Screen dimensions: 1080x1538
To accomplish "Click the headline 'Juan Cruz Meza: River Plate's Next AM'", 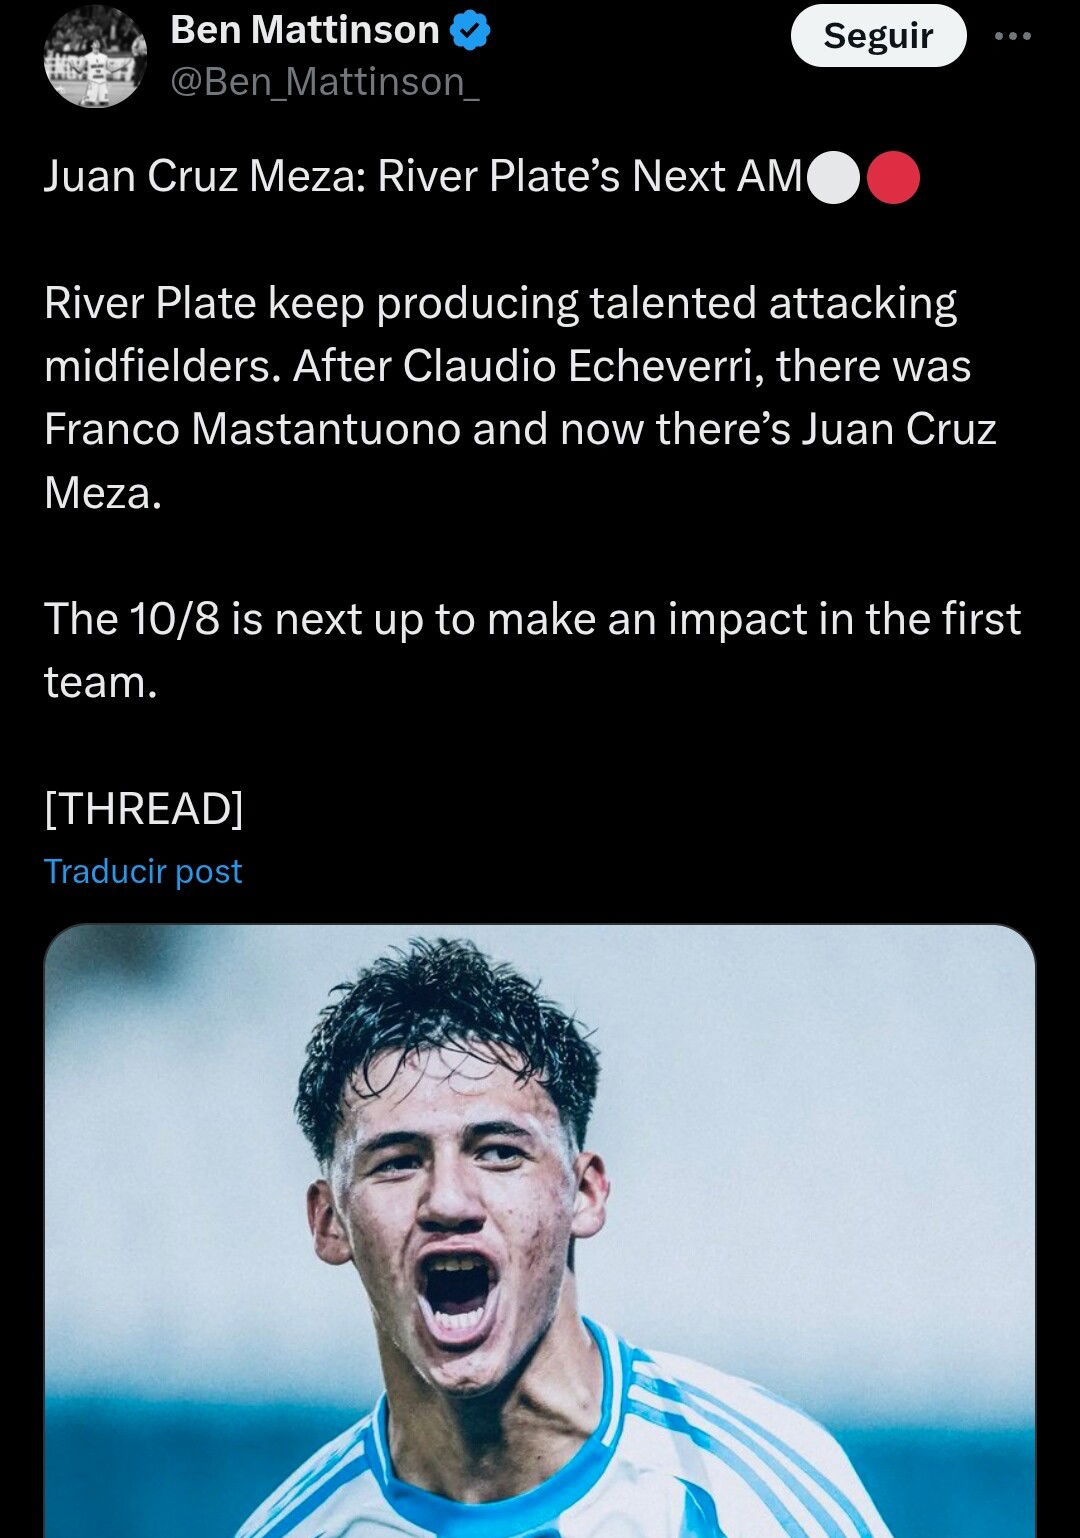I will (423, 177).
